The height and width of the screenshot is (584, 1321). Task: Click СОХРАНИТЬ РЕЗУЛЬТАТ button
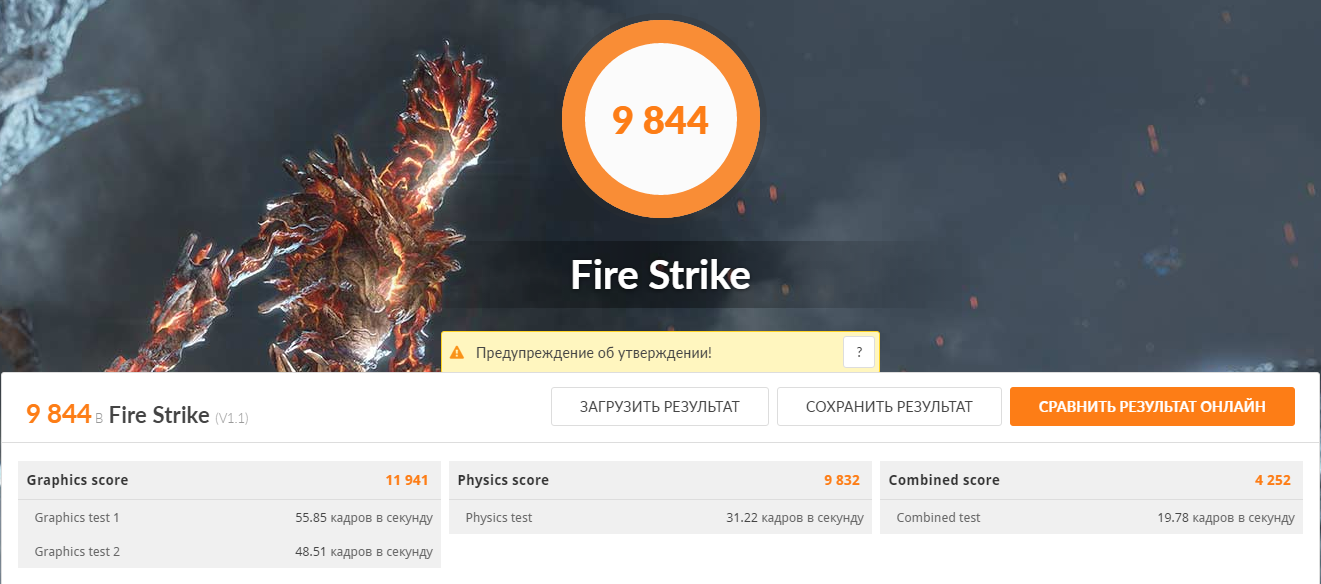(889, 407)
